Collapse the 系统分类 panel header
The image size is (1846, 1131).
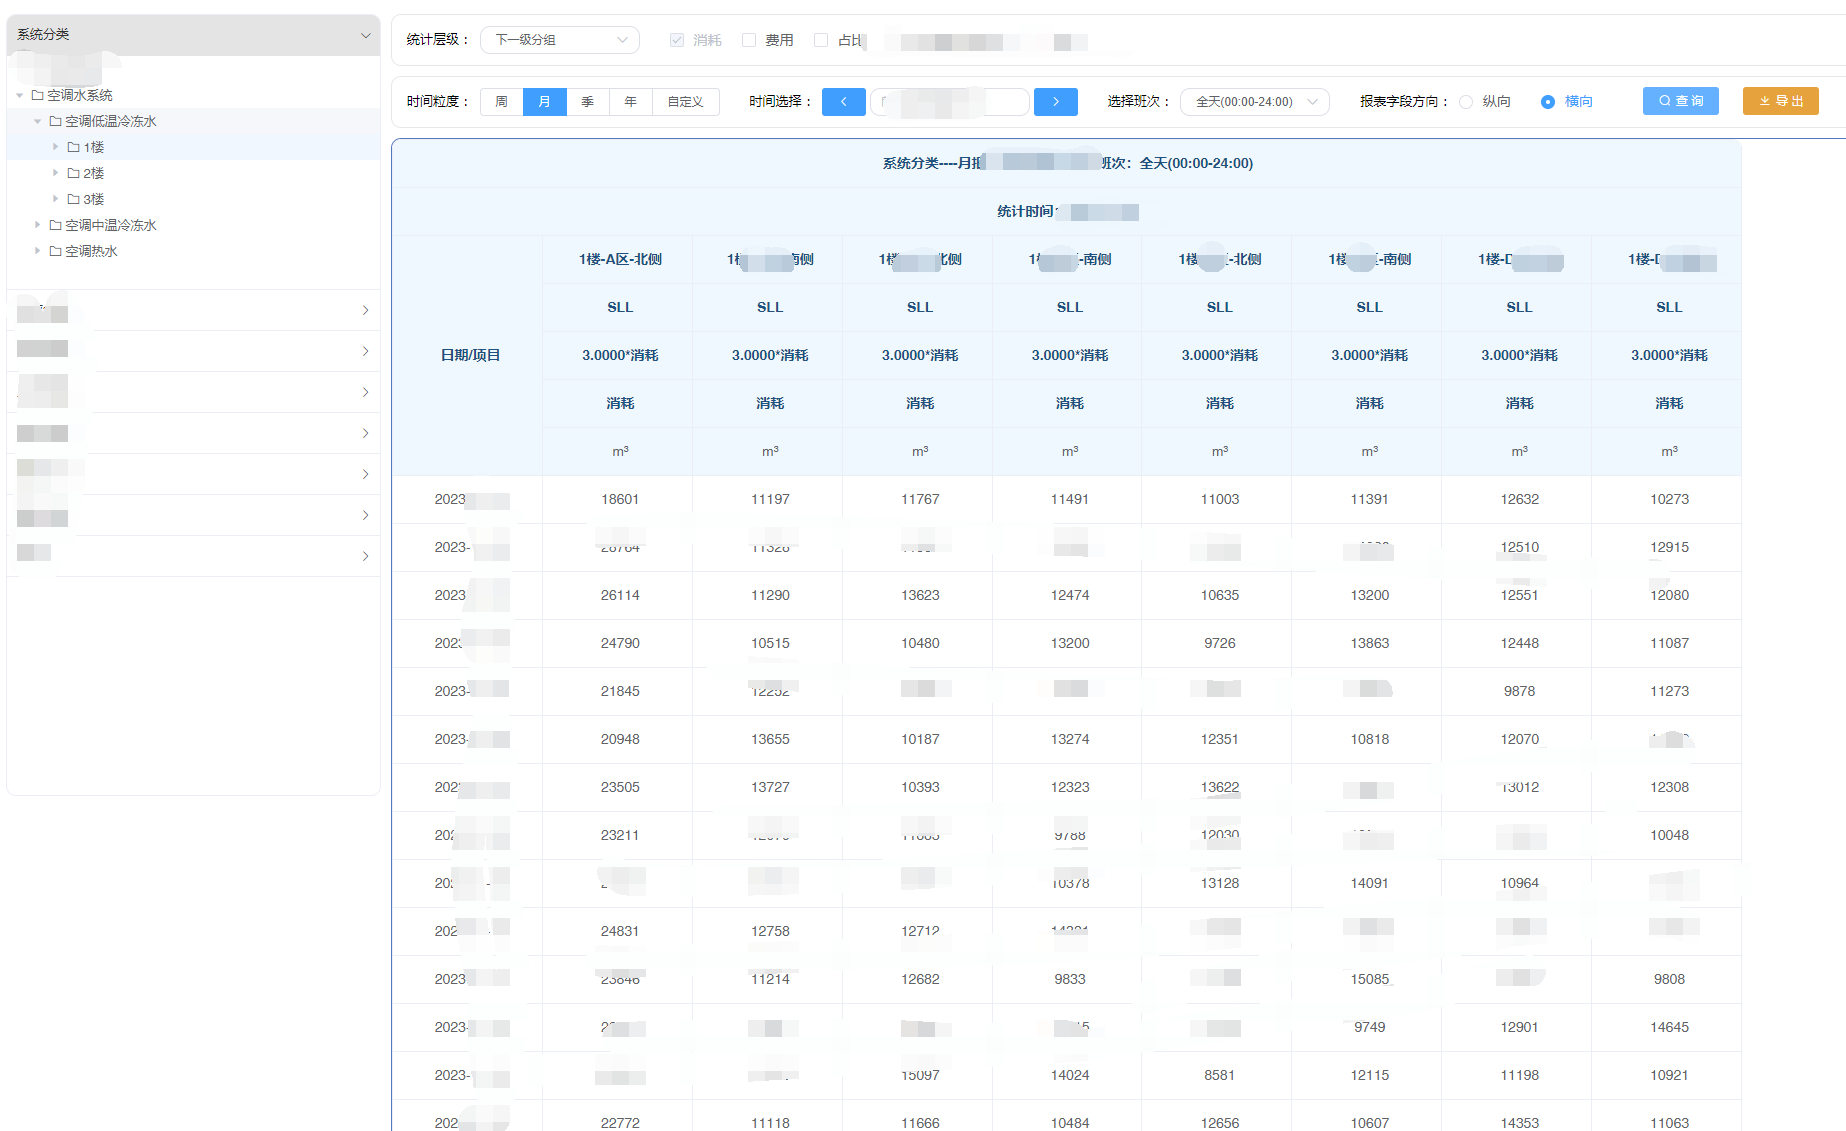[193, 35]
